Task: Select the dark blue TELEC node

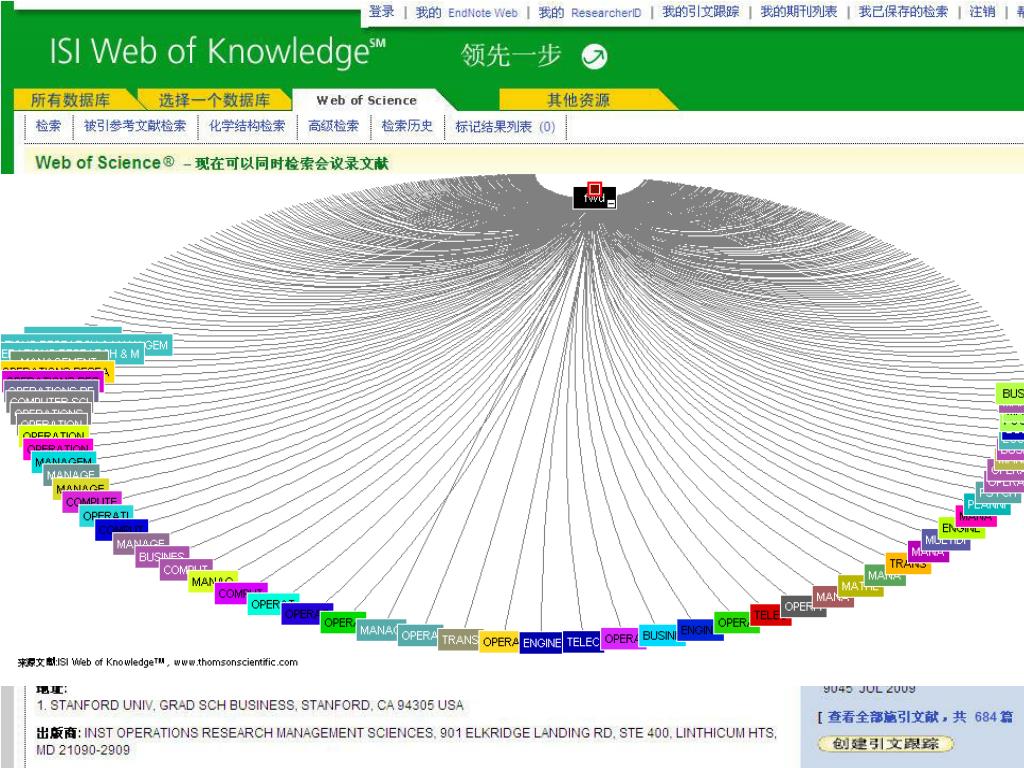Action: (583, 642)
